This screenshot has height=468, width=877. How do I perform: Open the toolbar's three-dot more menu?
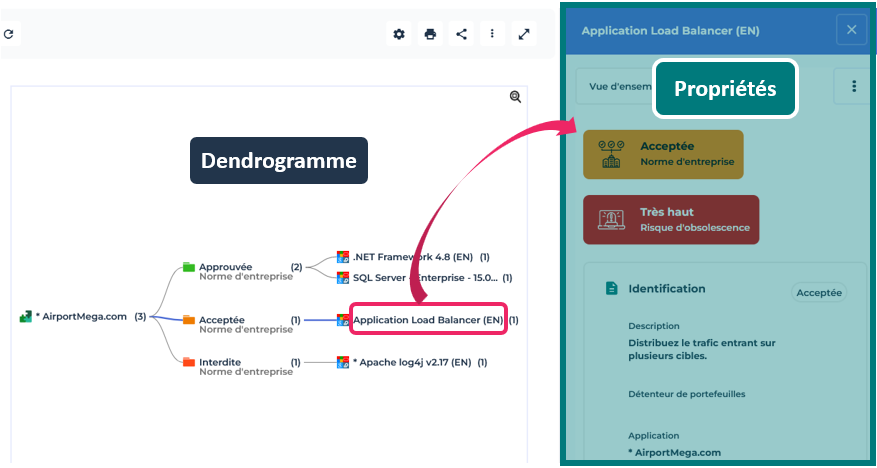click(x=492, y=34)
